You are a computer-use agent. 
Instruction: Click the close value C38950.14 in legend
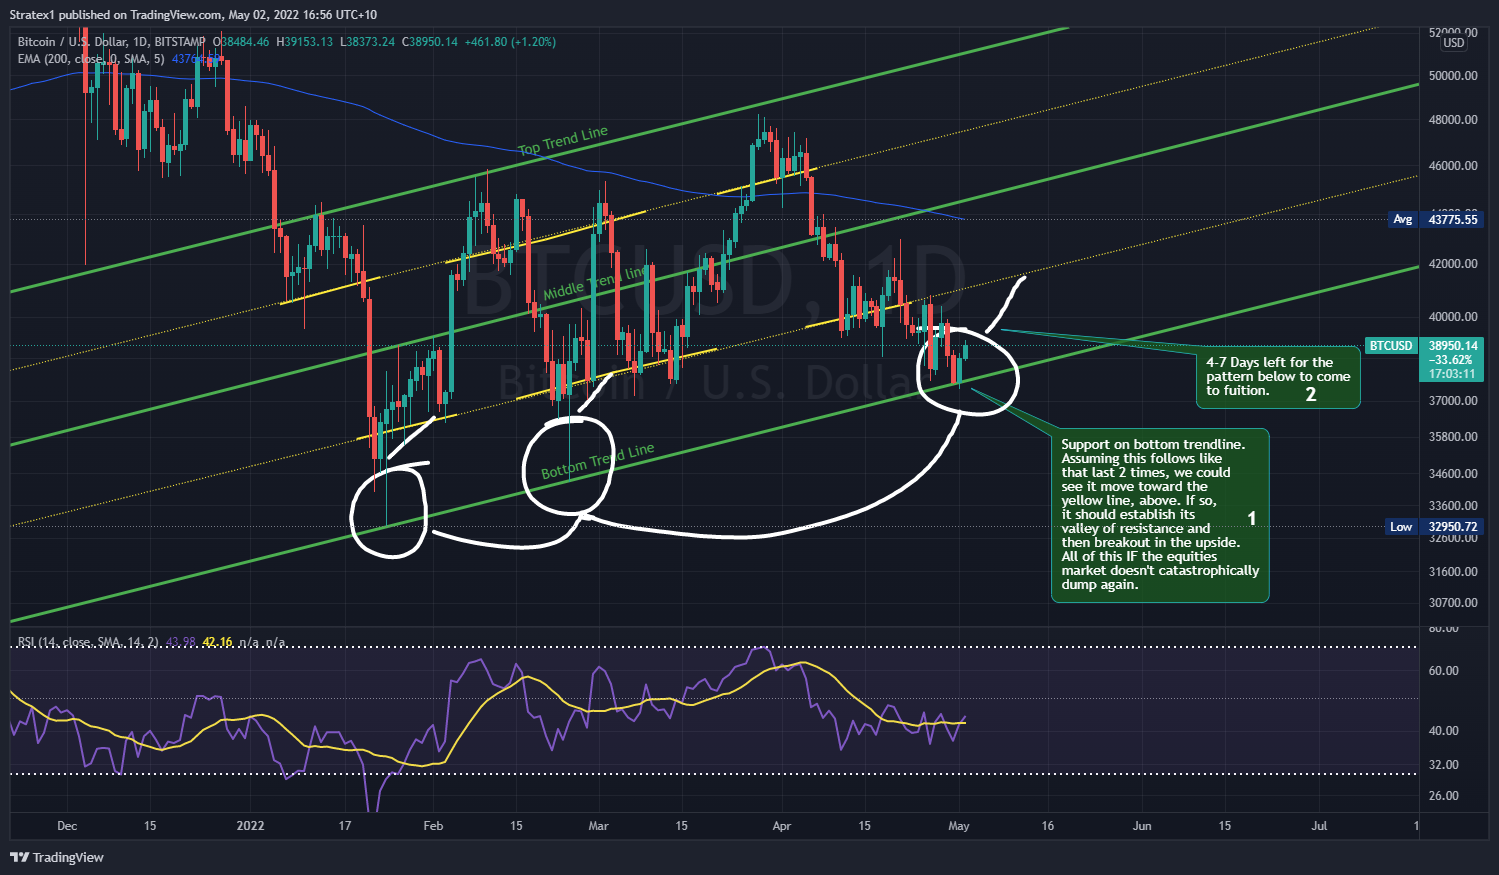click(430, 42)
